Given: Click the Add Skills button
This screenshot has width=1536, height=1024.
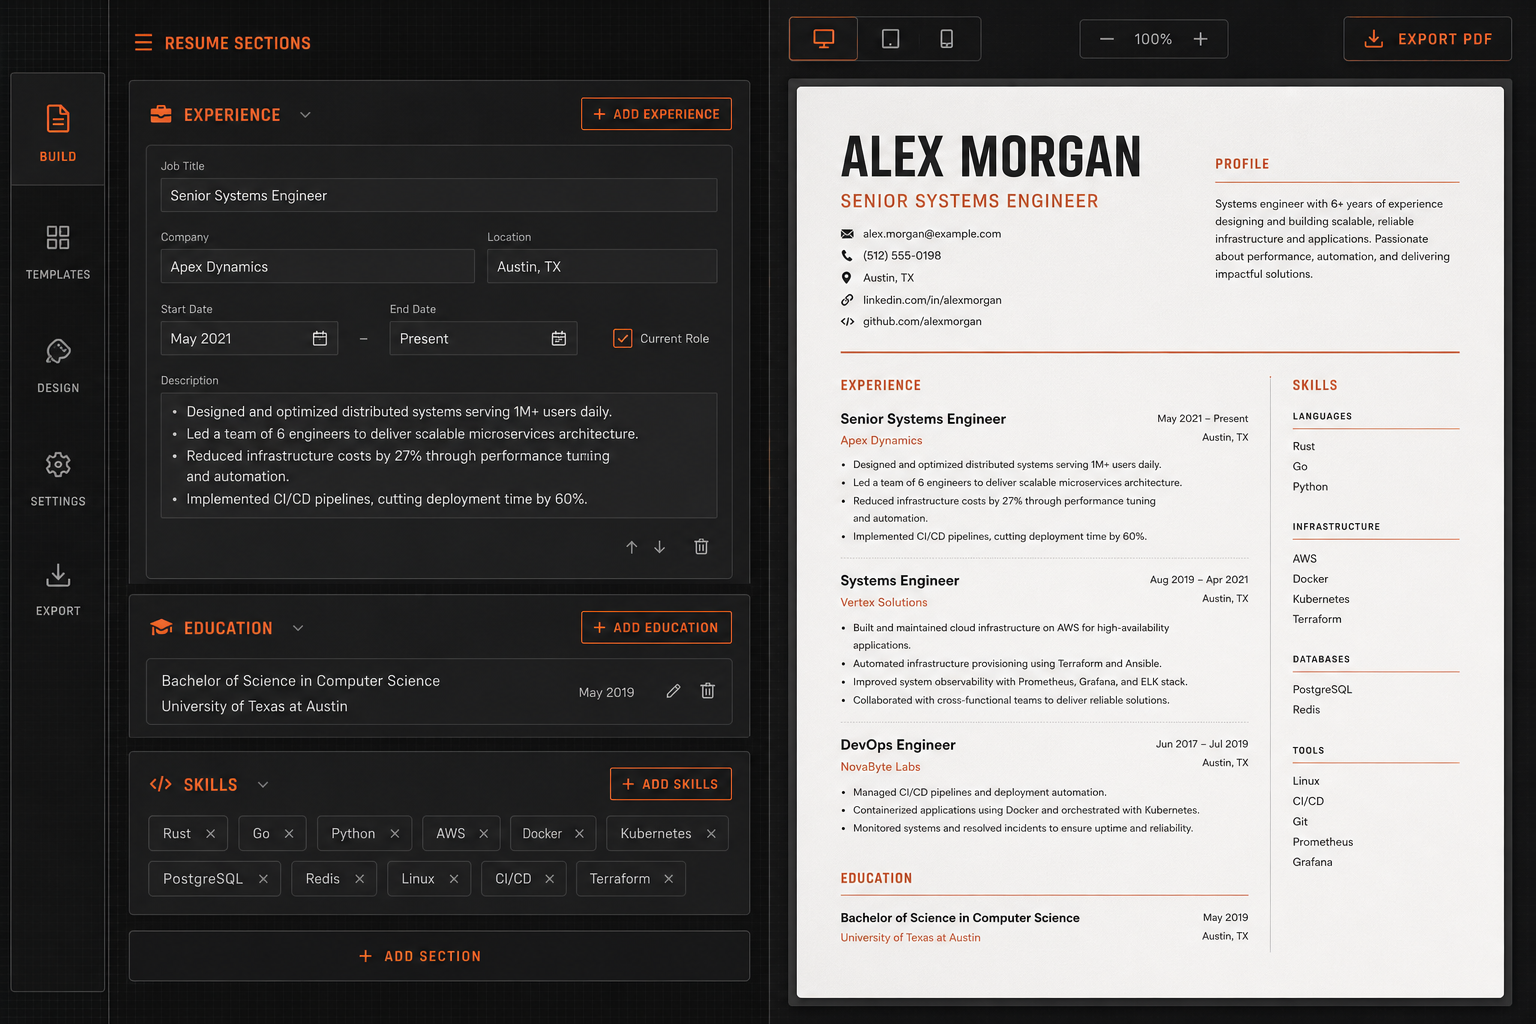Looking at the screenshot, I should [671, 784].
